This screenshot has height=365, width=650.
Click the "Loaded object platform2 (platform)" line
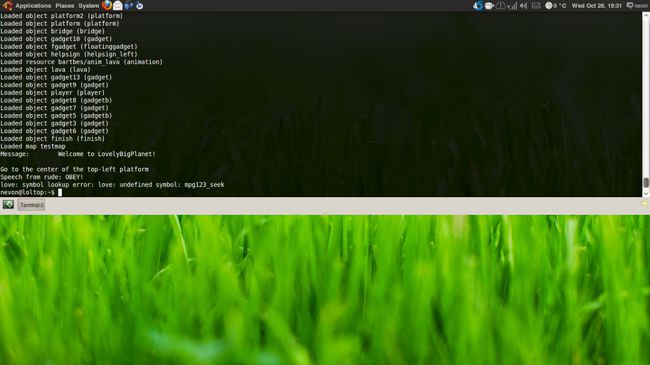pos(61,16)
